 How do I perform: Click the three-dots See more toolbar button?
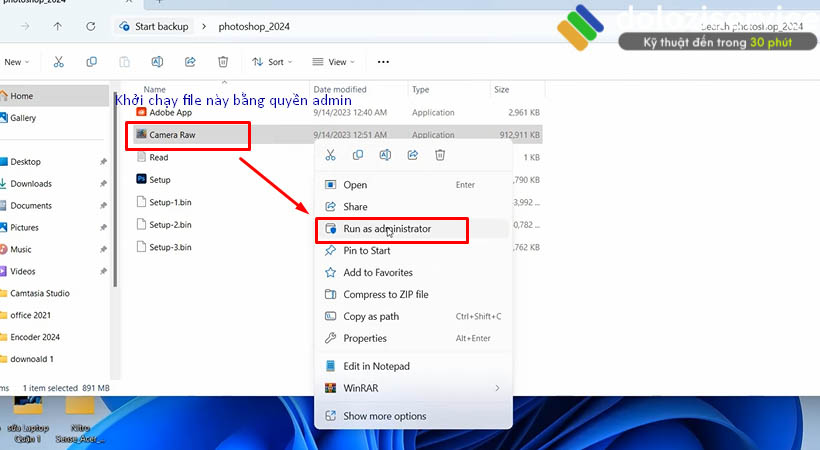click(x=382, y=62)
